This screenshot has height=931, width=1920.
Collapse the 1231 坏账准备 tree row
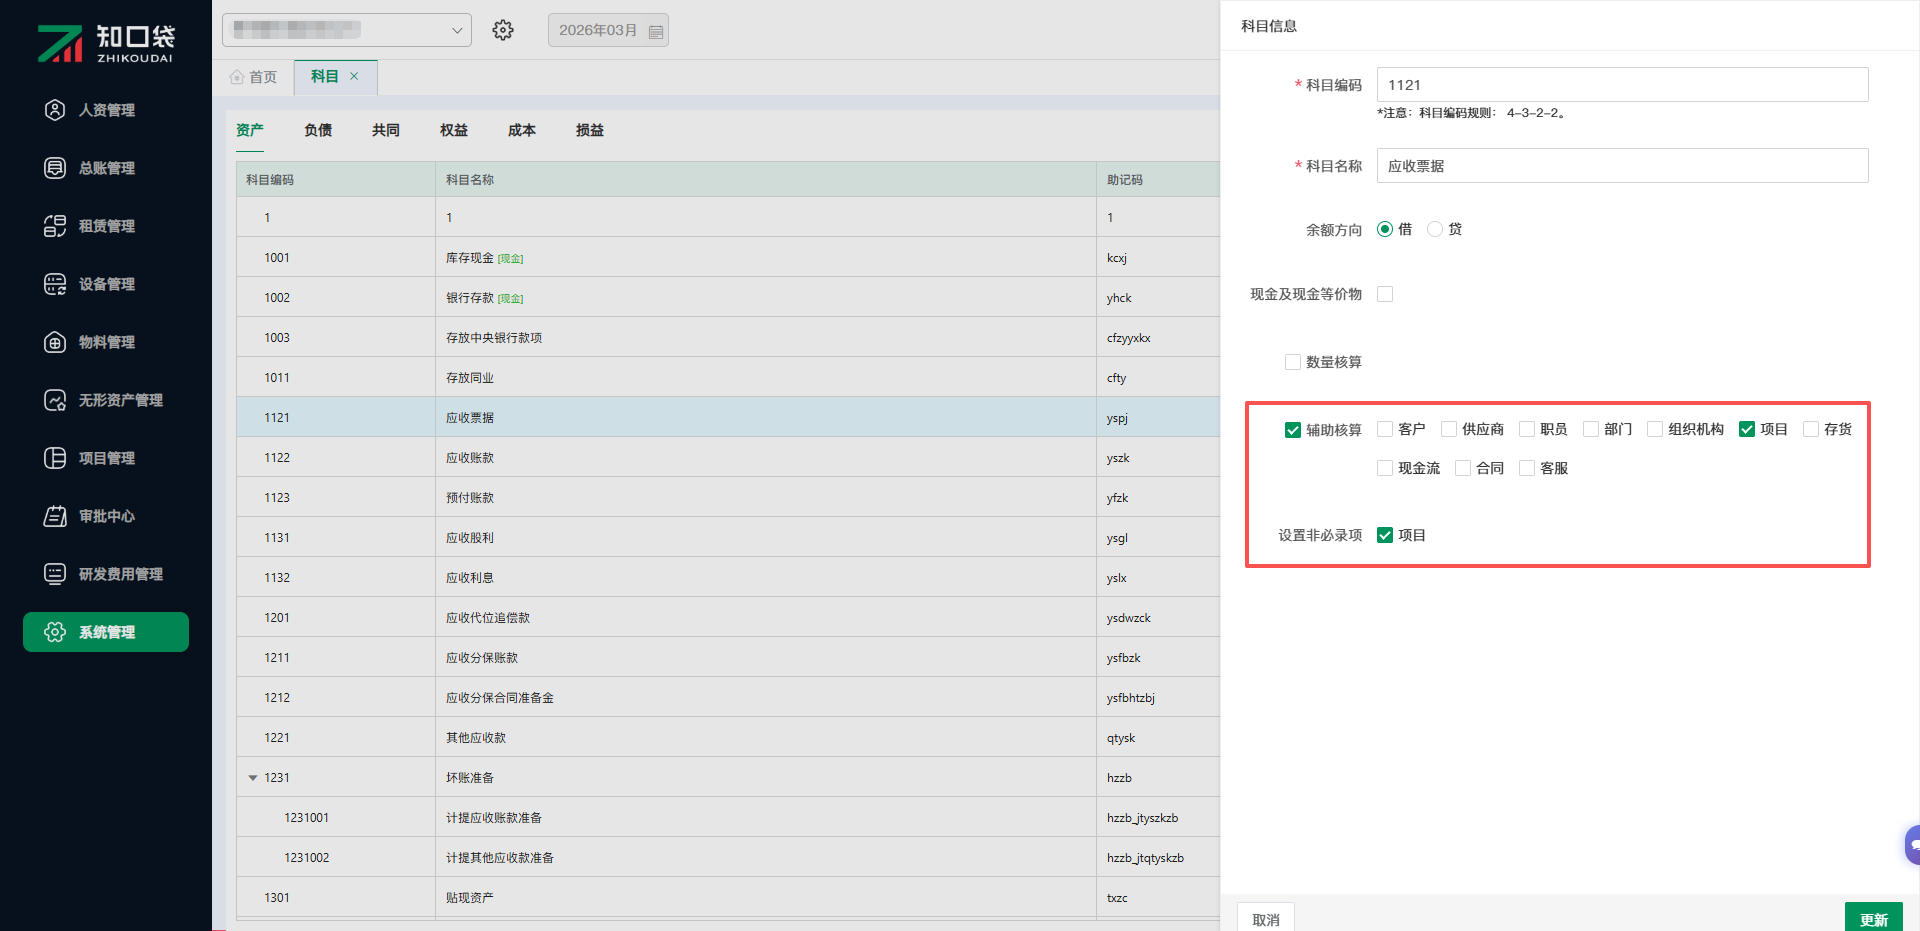[253, 778]
